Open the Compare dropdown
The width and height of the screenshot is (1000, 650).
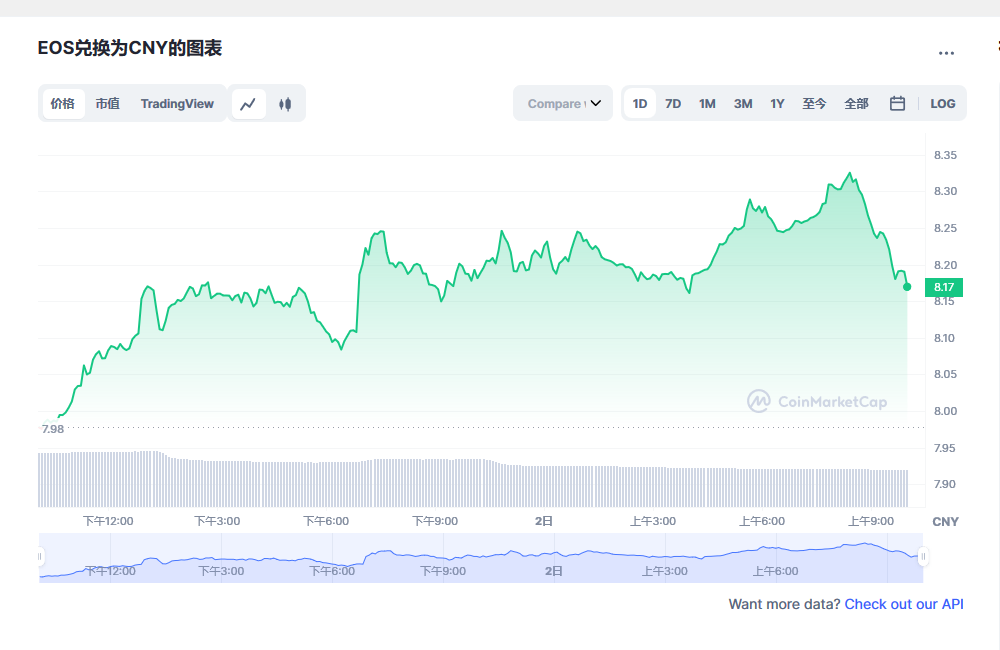(x=562, y=103)
